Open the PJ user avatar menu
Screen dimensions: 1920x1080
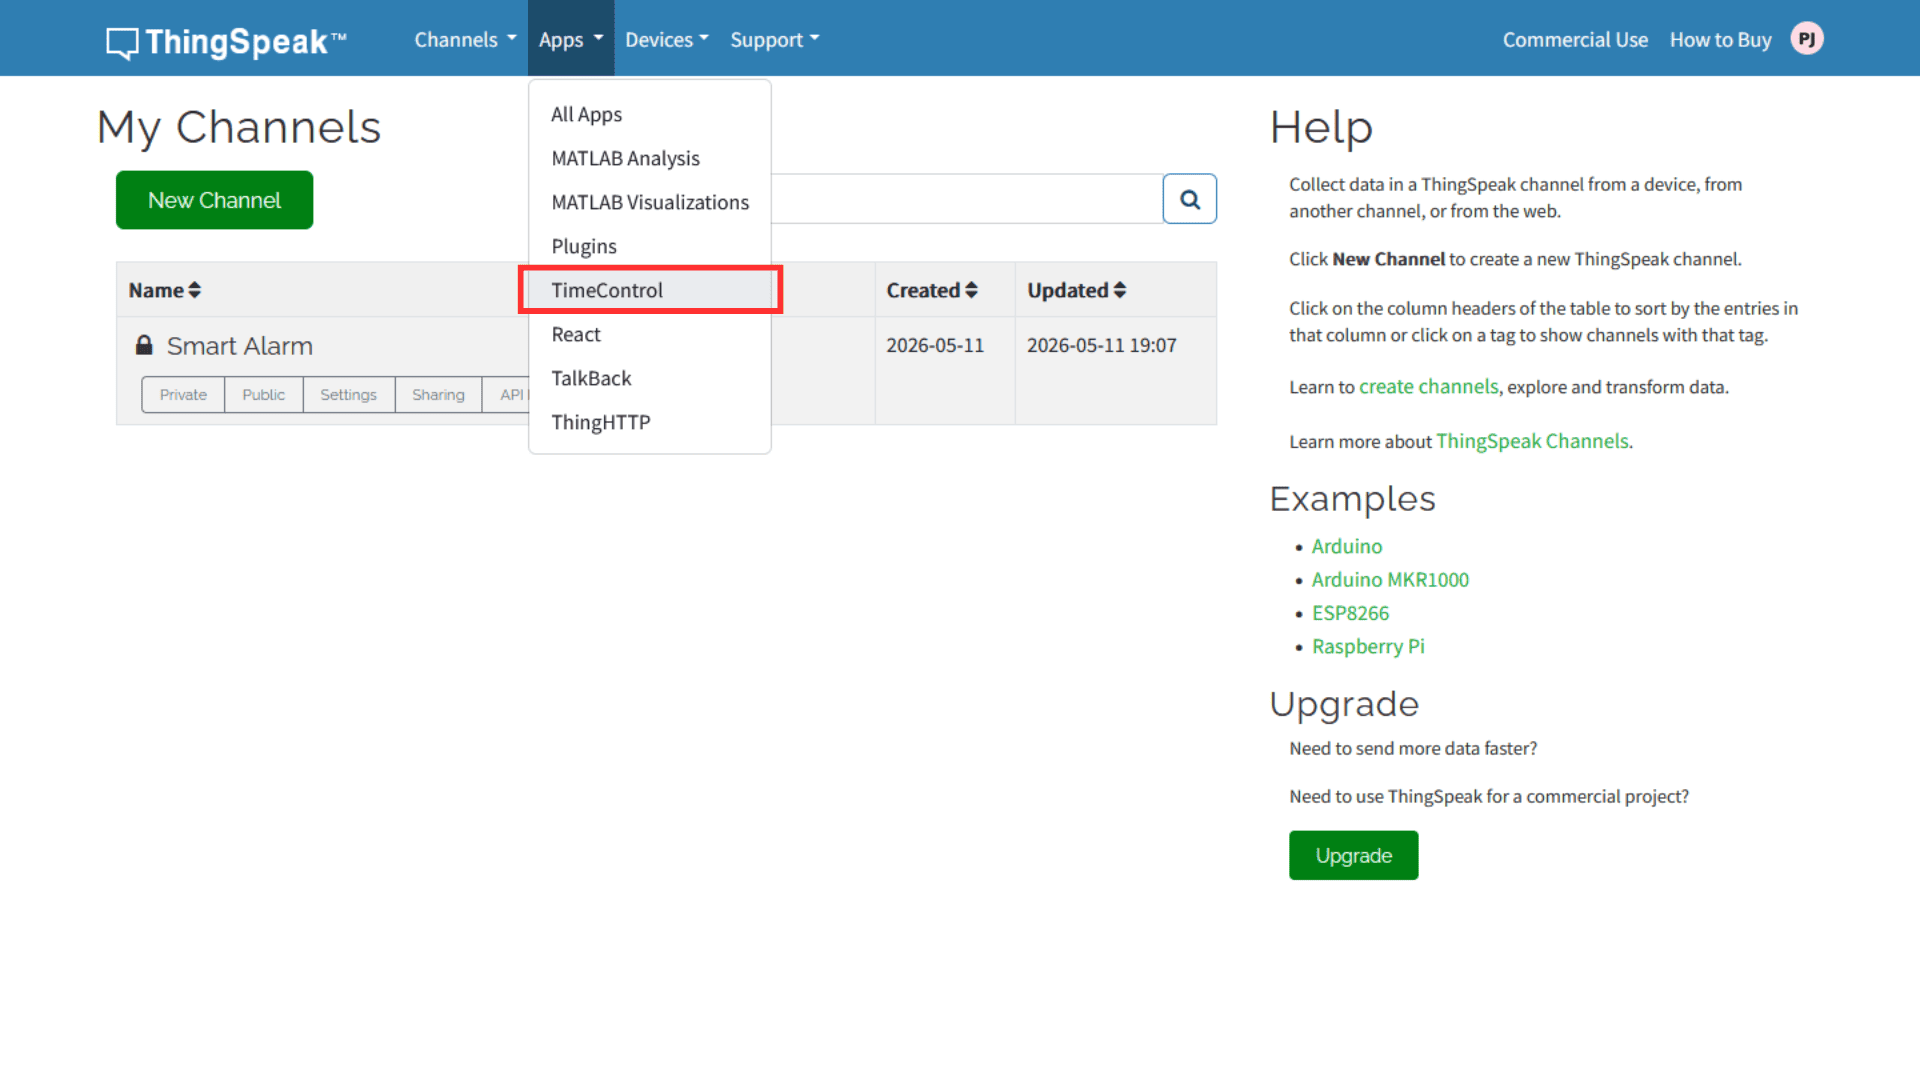1807,39
